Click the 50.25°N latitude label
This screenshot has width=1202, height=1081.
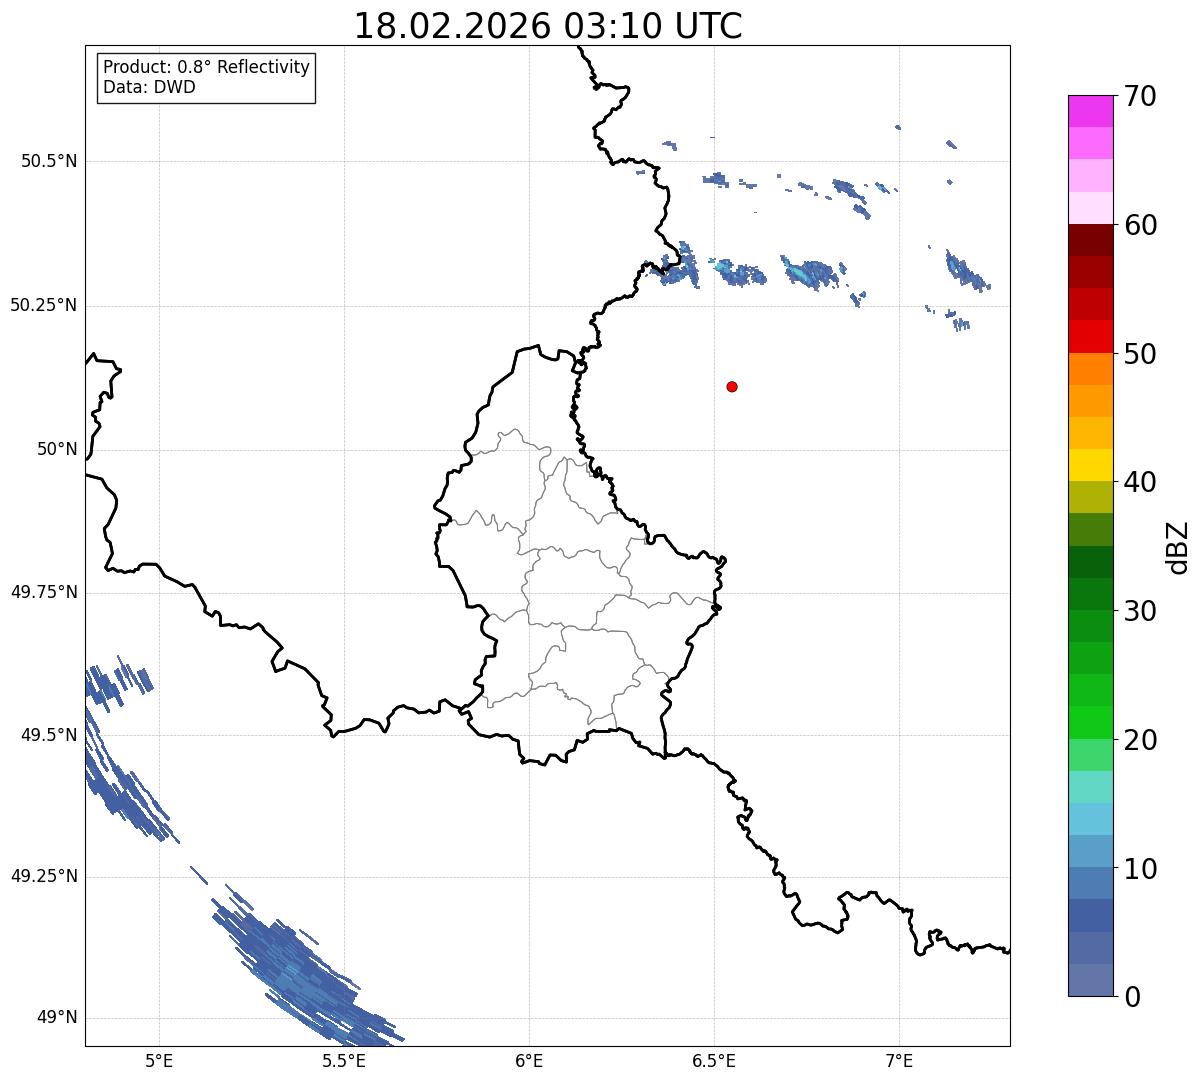pyautogui.click(x=44, y=305)
